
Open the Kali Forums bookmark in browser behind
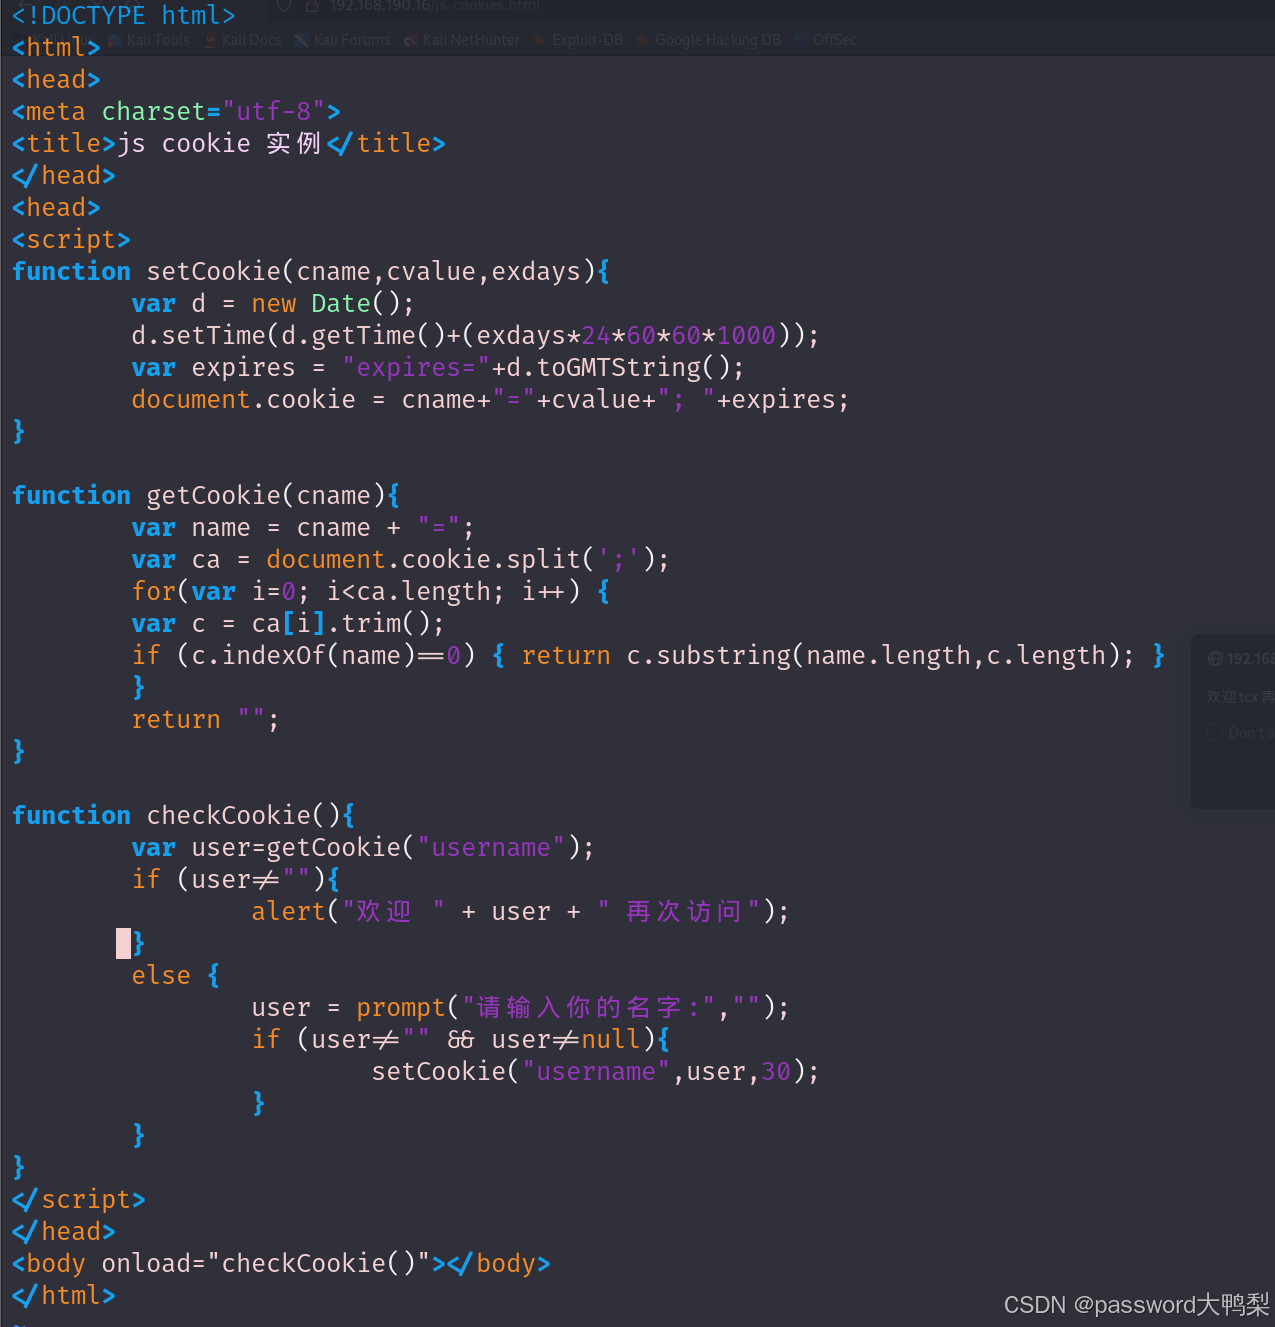[342, 40]
